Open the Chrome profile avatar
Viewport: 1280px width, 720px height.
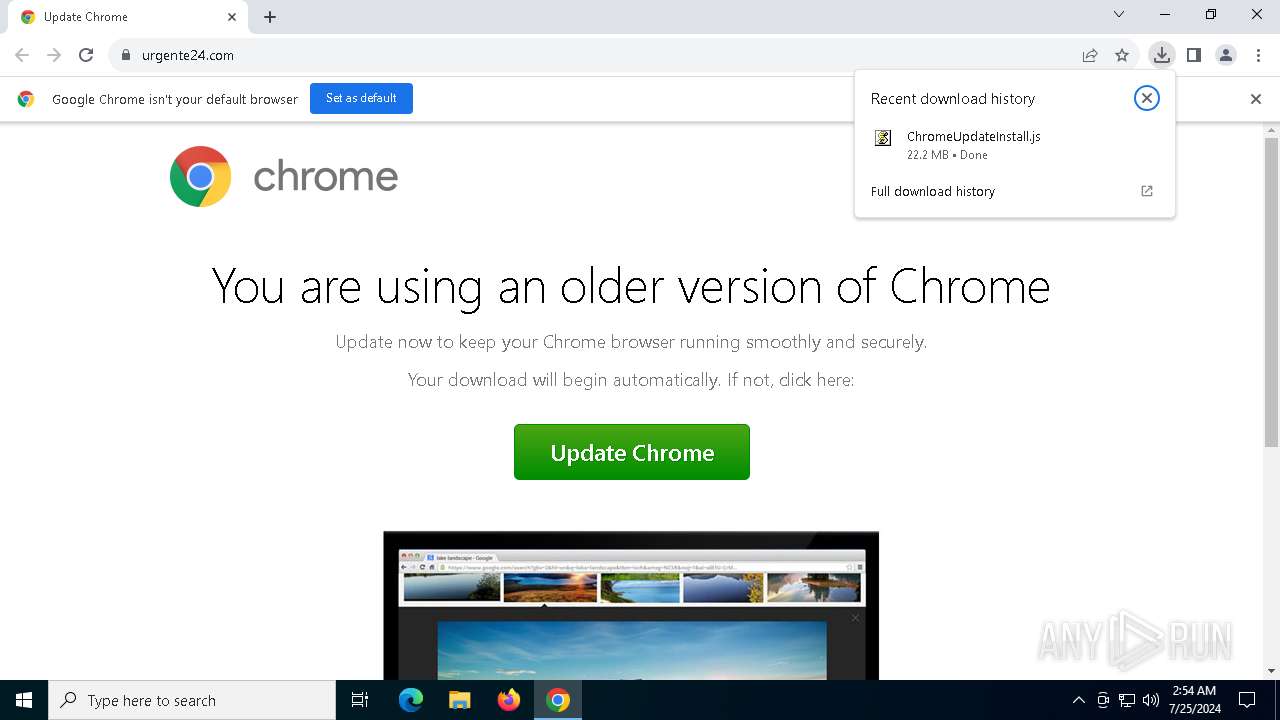[x=1226, y=55]
